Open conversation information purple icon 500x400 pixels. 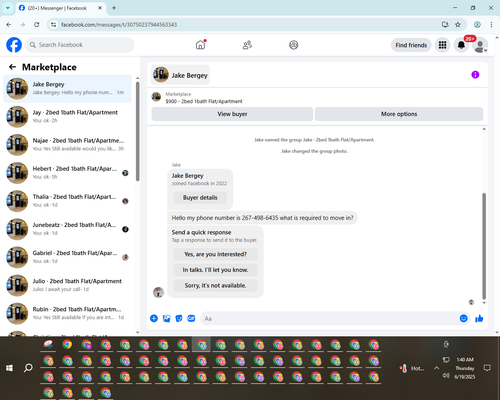[475, 75]
